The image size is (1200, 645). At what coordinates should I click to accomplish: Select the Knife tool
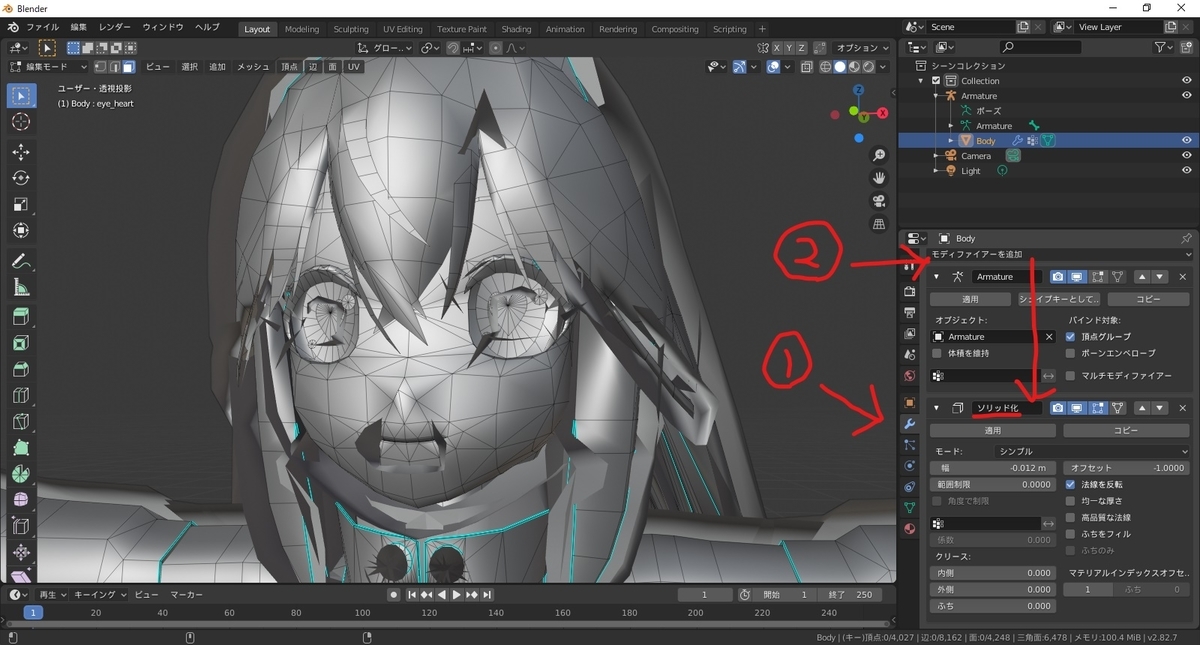click(21, 421)
